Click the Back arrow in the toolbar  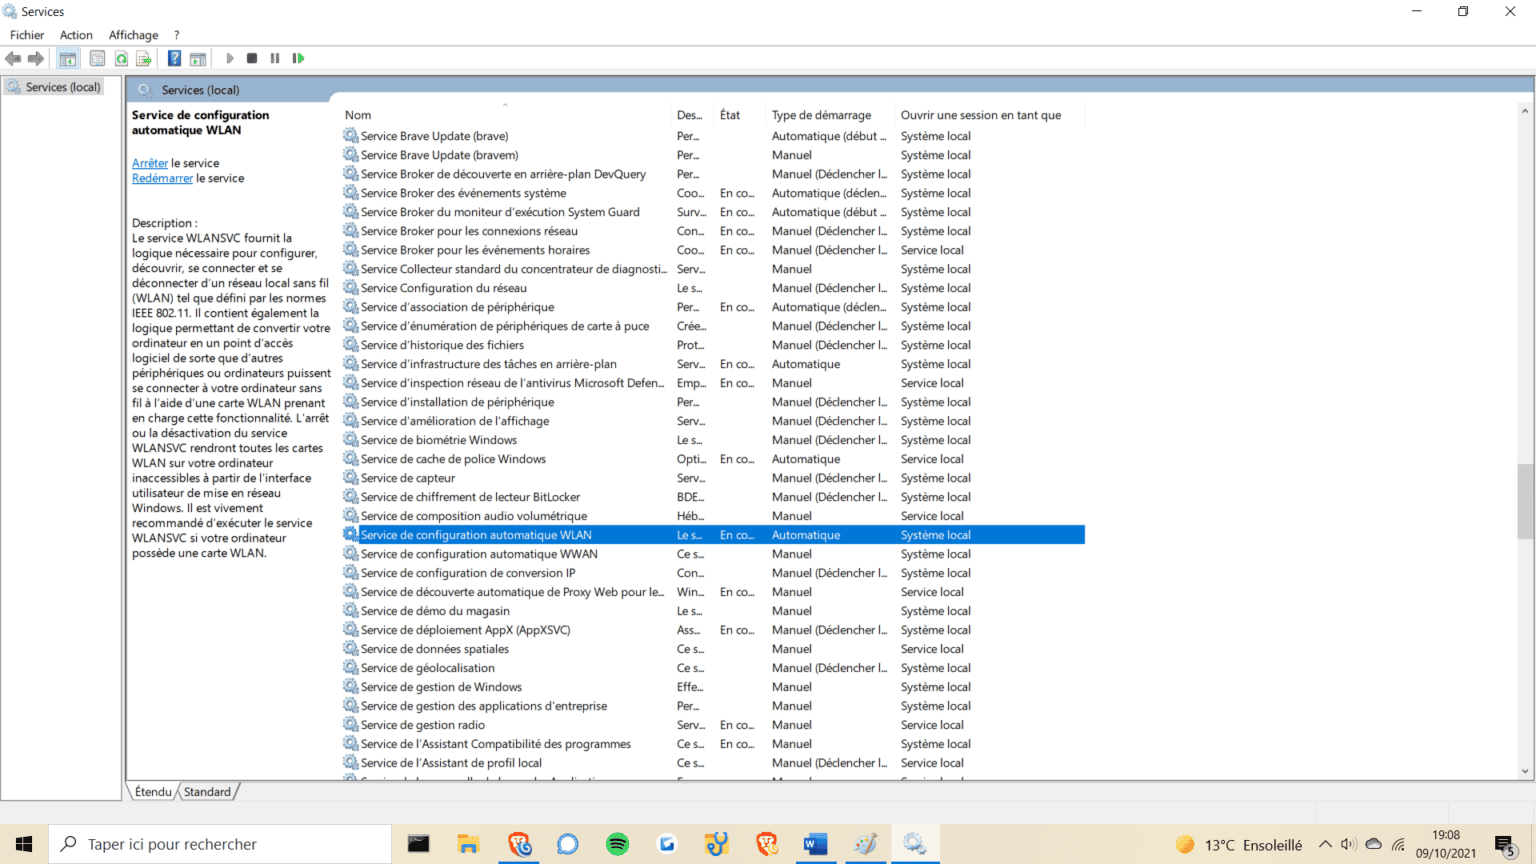(13, 59)
